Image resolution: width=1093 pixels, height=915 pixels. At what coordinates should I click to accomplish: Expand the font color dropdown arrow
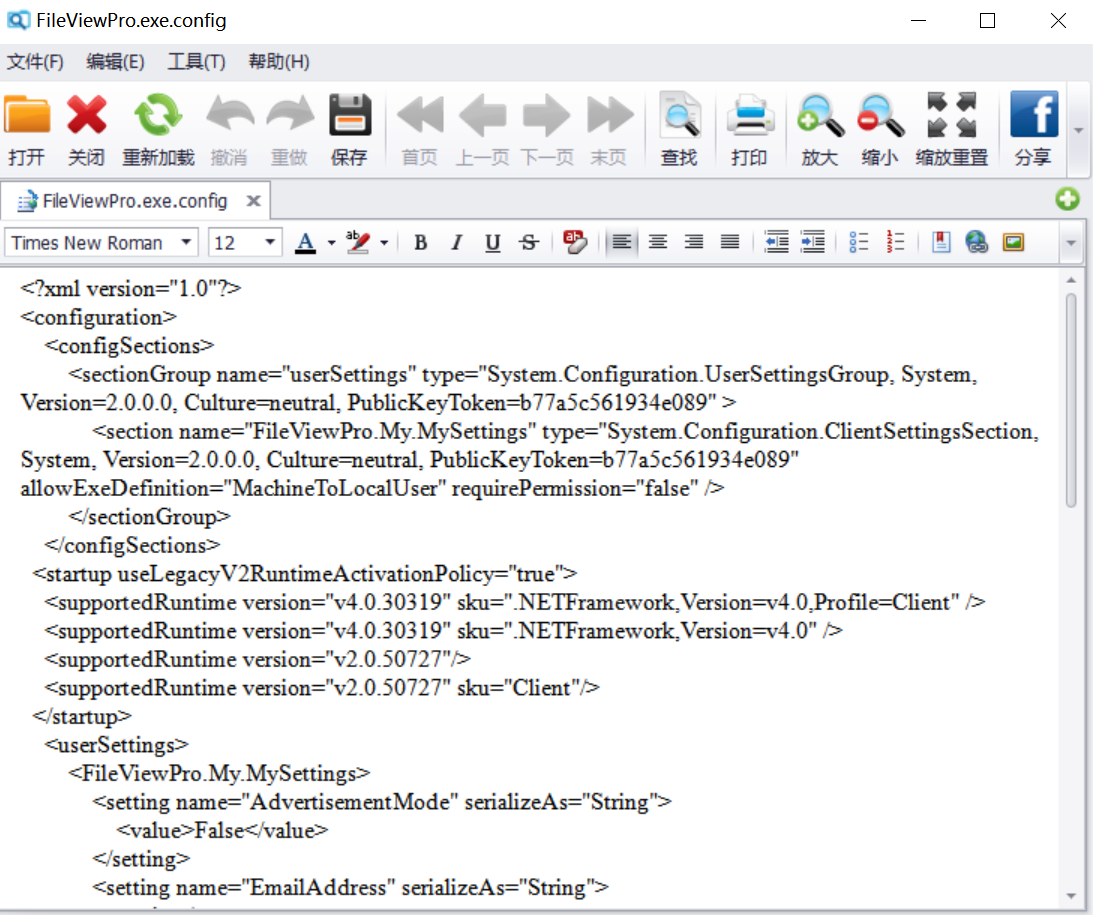coord(331,243)
